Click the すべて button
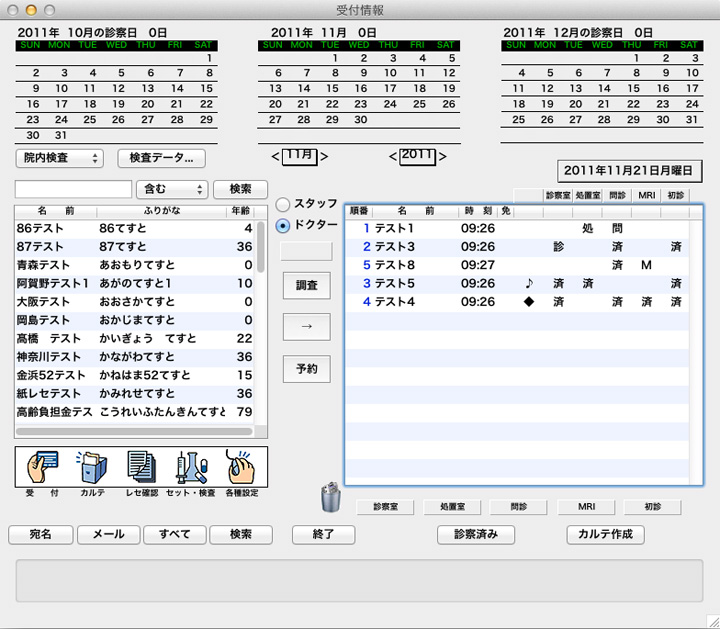The height and width of the screenshot is (629, 720). click(175, 535)
